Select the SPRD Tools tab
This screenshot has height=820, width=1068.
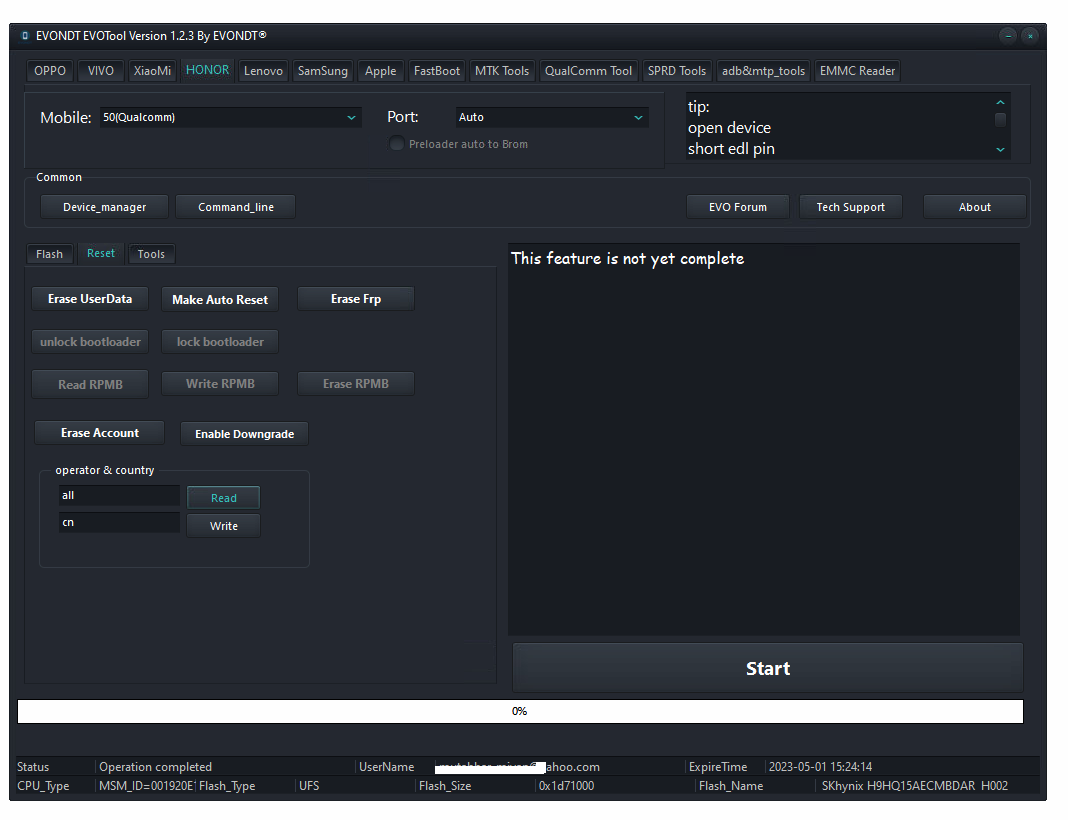[677, 71]
